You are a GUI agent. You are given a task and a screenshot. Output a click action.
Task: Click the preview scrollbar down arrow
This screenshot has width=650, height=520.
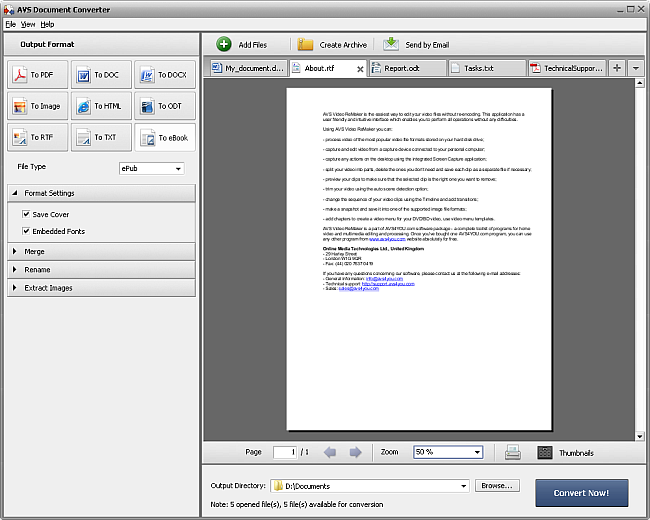(x=640, y=436)
